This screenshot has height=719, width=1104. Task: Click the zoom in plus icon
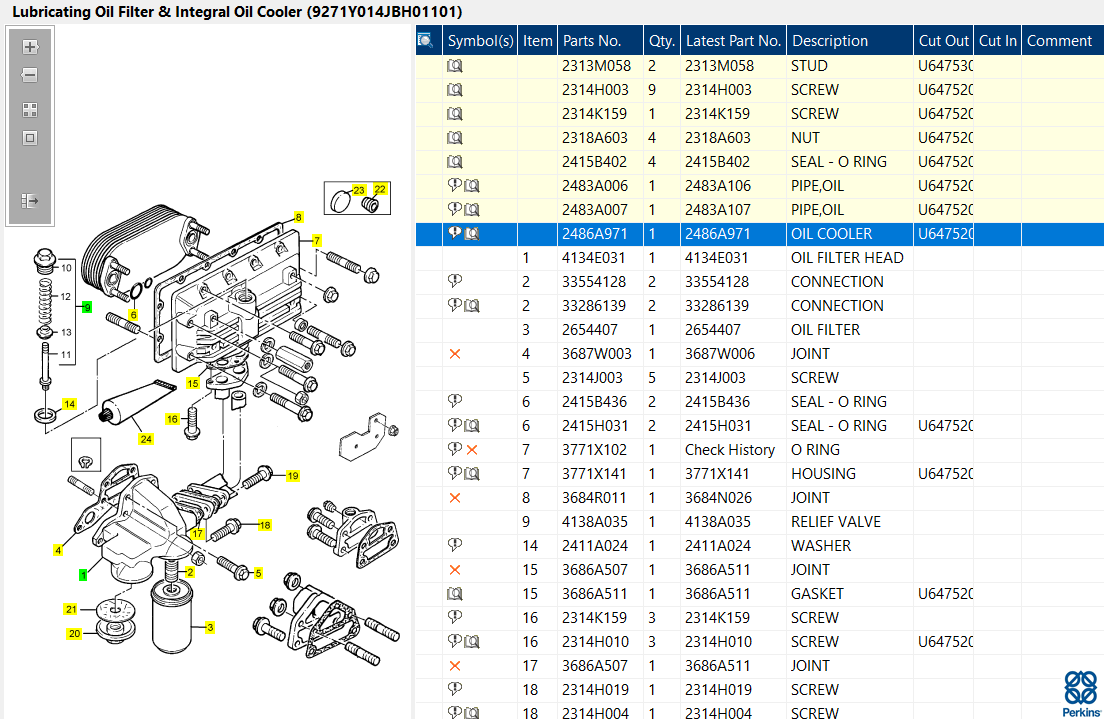(x=30, y=47)
